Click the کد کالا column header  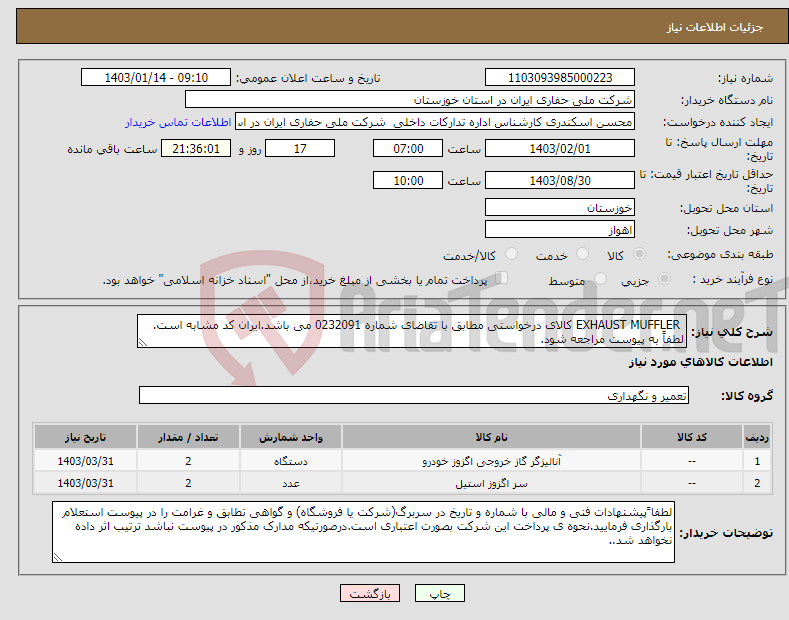[691, 437]
